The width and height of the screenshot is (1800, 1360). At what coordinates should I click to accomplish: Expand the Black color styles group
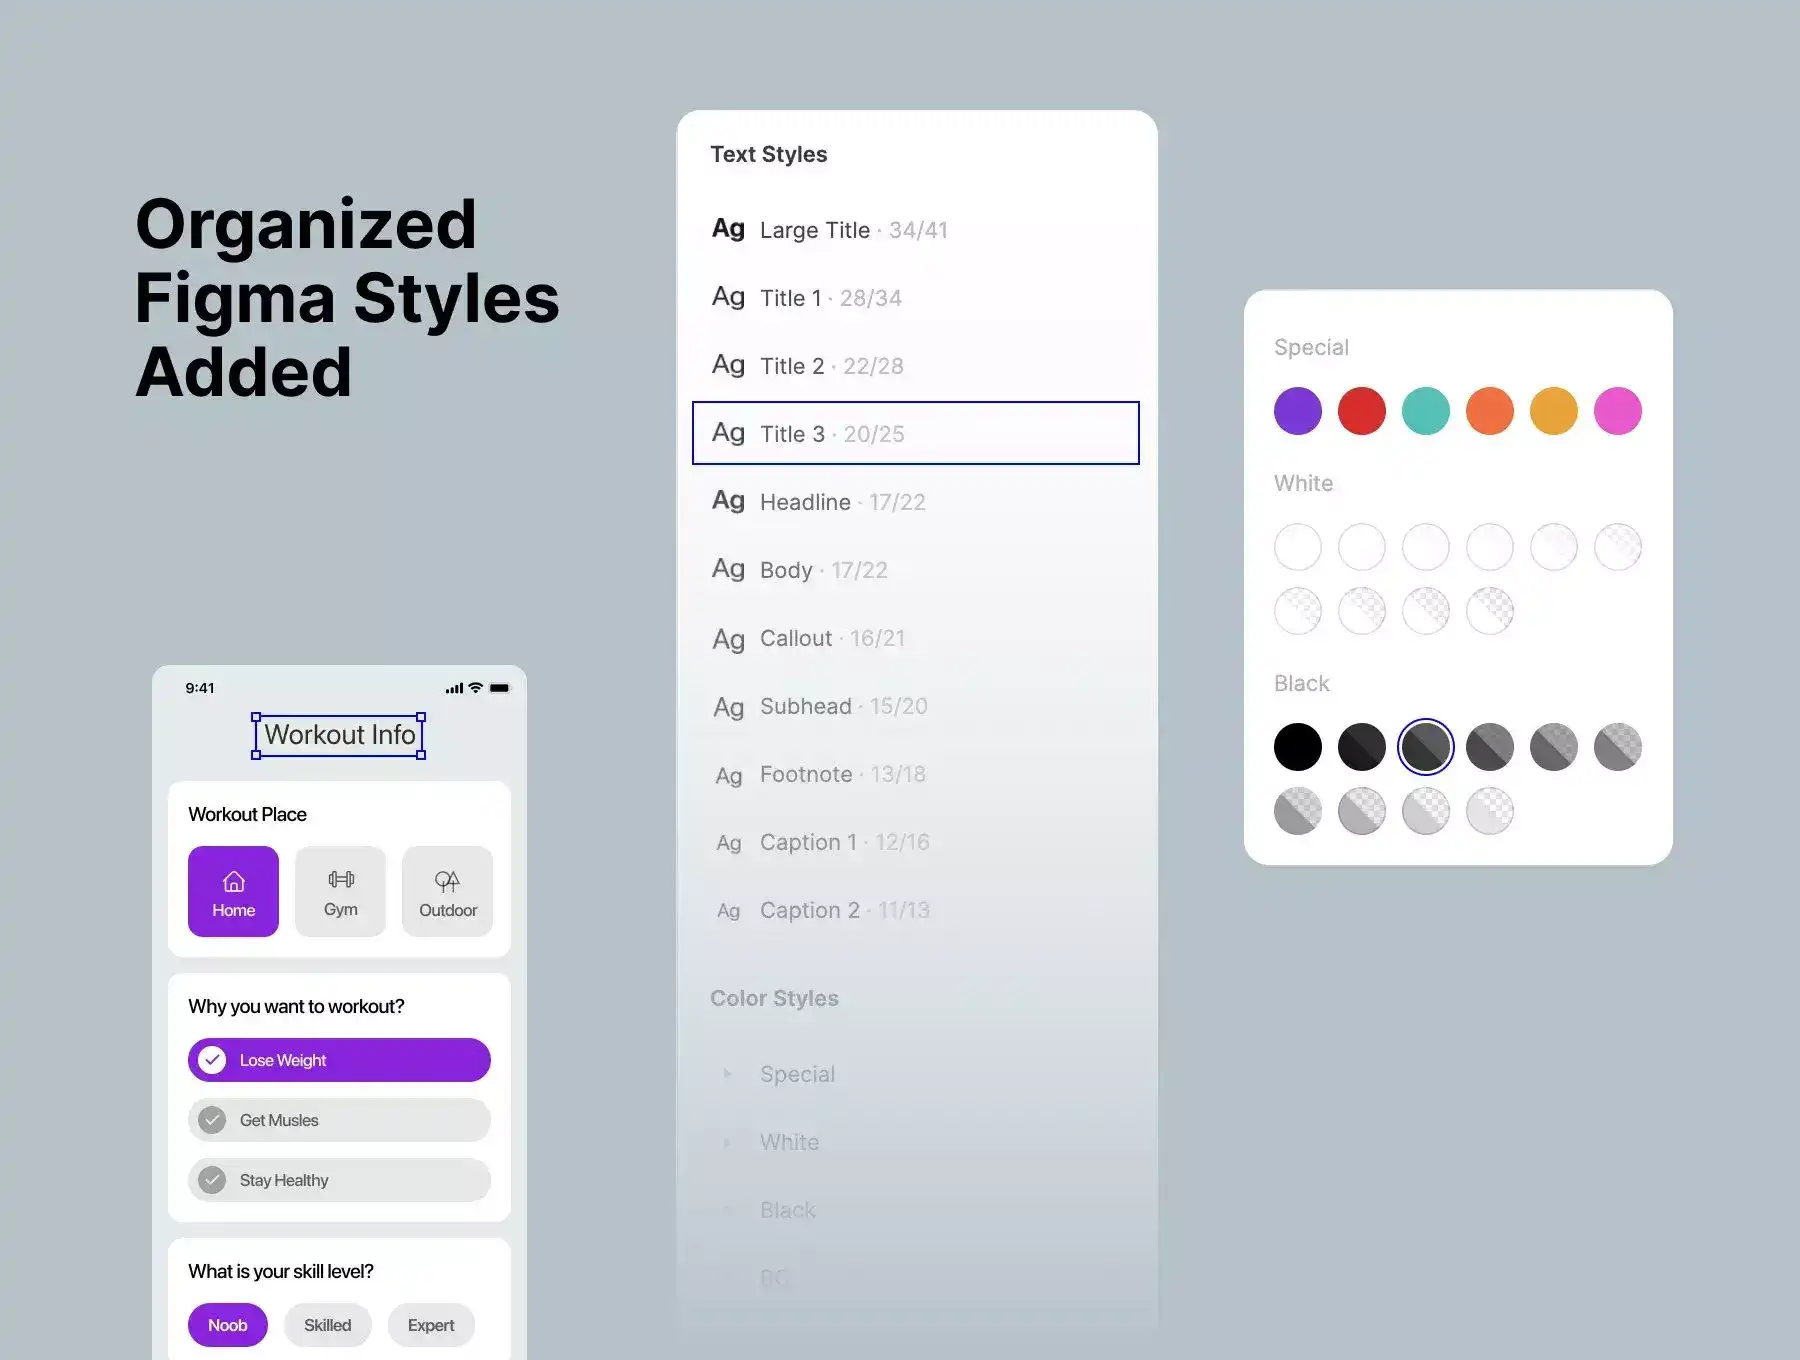point(727,1210)
